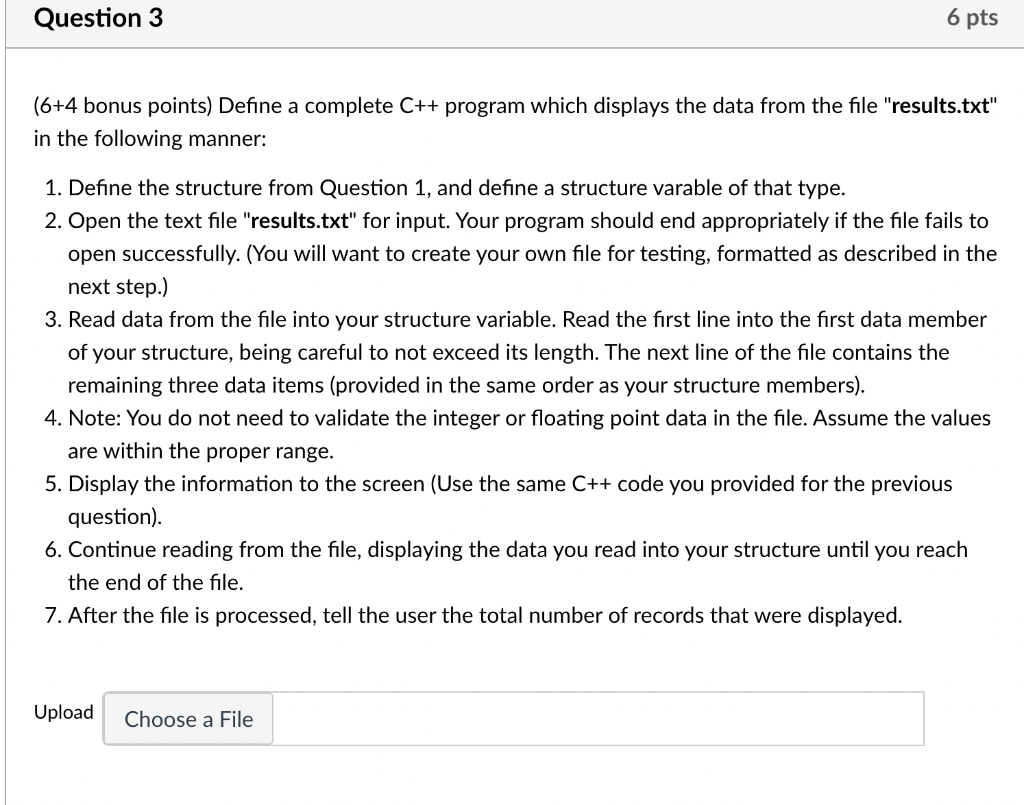The height and width of the screenshot is (805, 1024).
Task: Select the Question 3 header
Action: coord(96,18)
